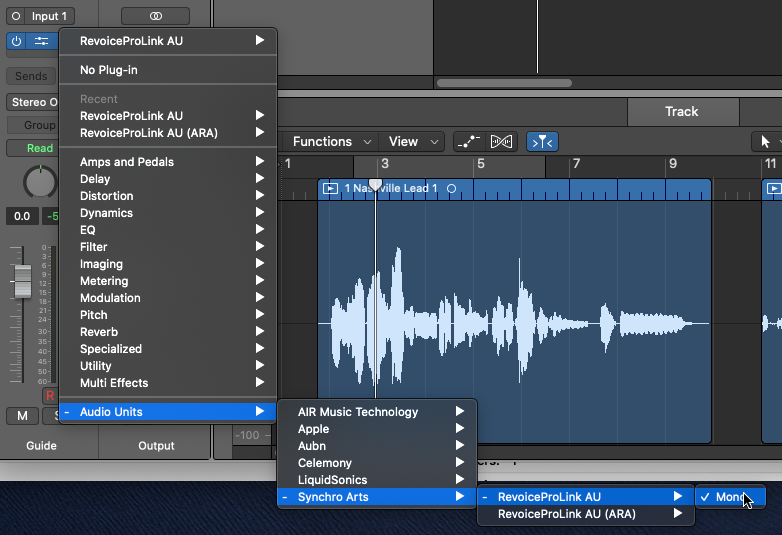Click the loop circle on Nashville Lead region

[x=451, y=188]
